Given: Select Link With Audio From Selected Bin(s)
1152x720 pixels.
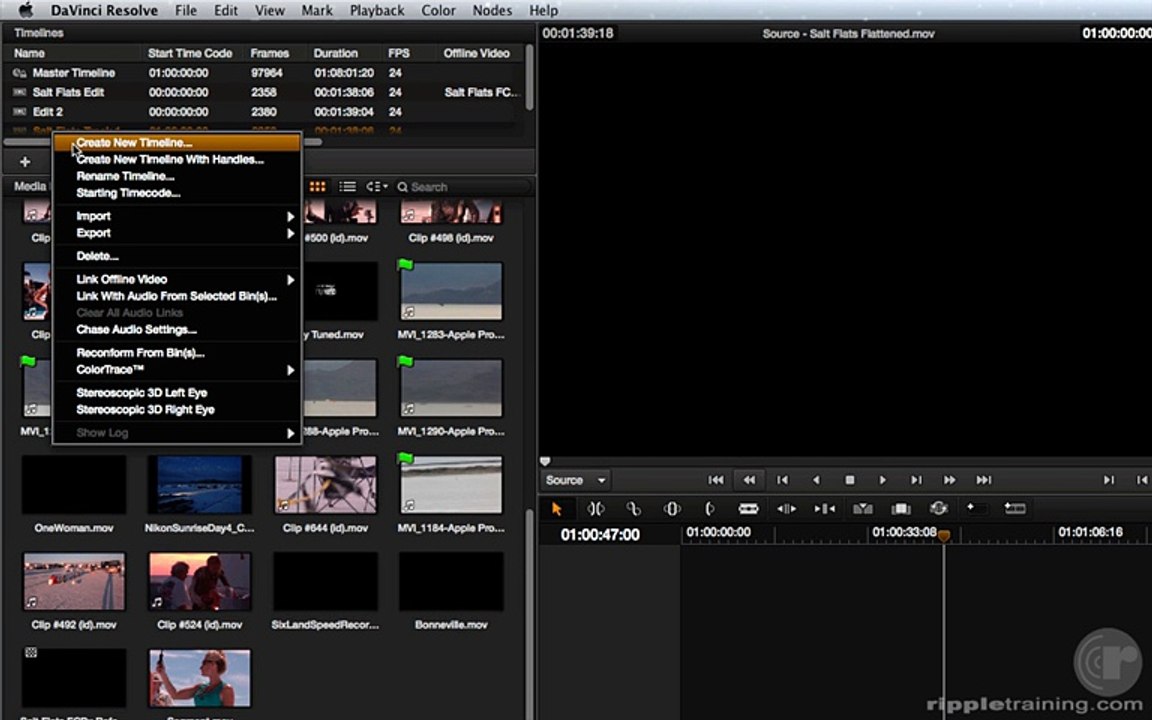Looking at the screenshot, I should tap(176, 296).
